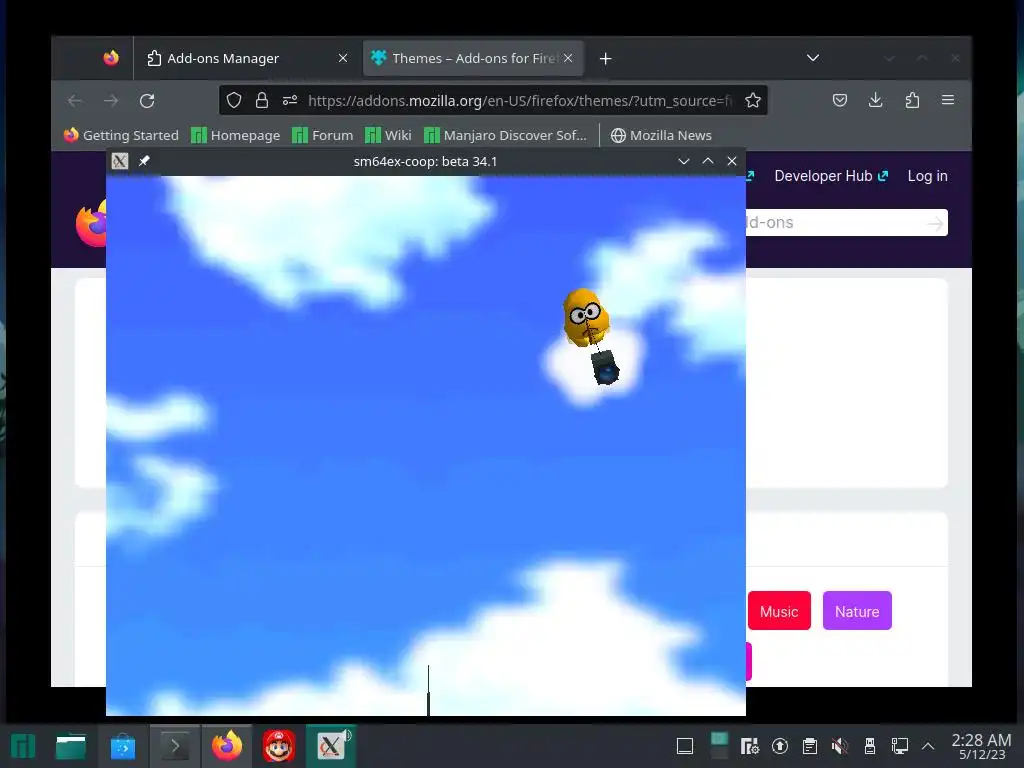Open the list all tabs dropdown
Image resolution: width=1024 pixels, height=768 pixels.
[812, 58]
